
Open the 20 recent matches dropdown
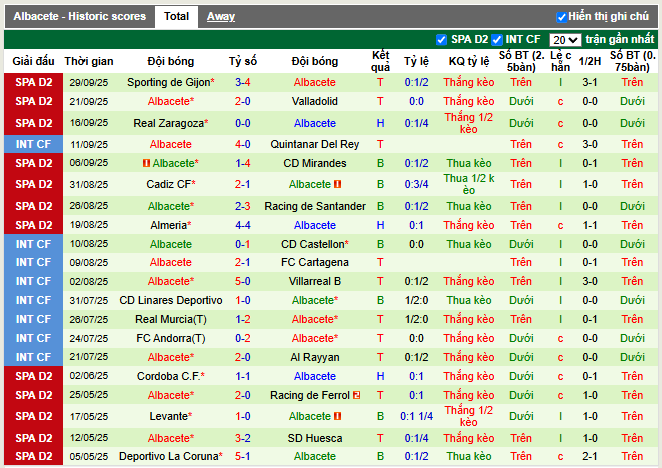pos(565,40)
